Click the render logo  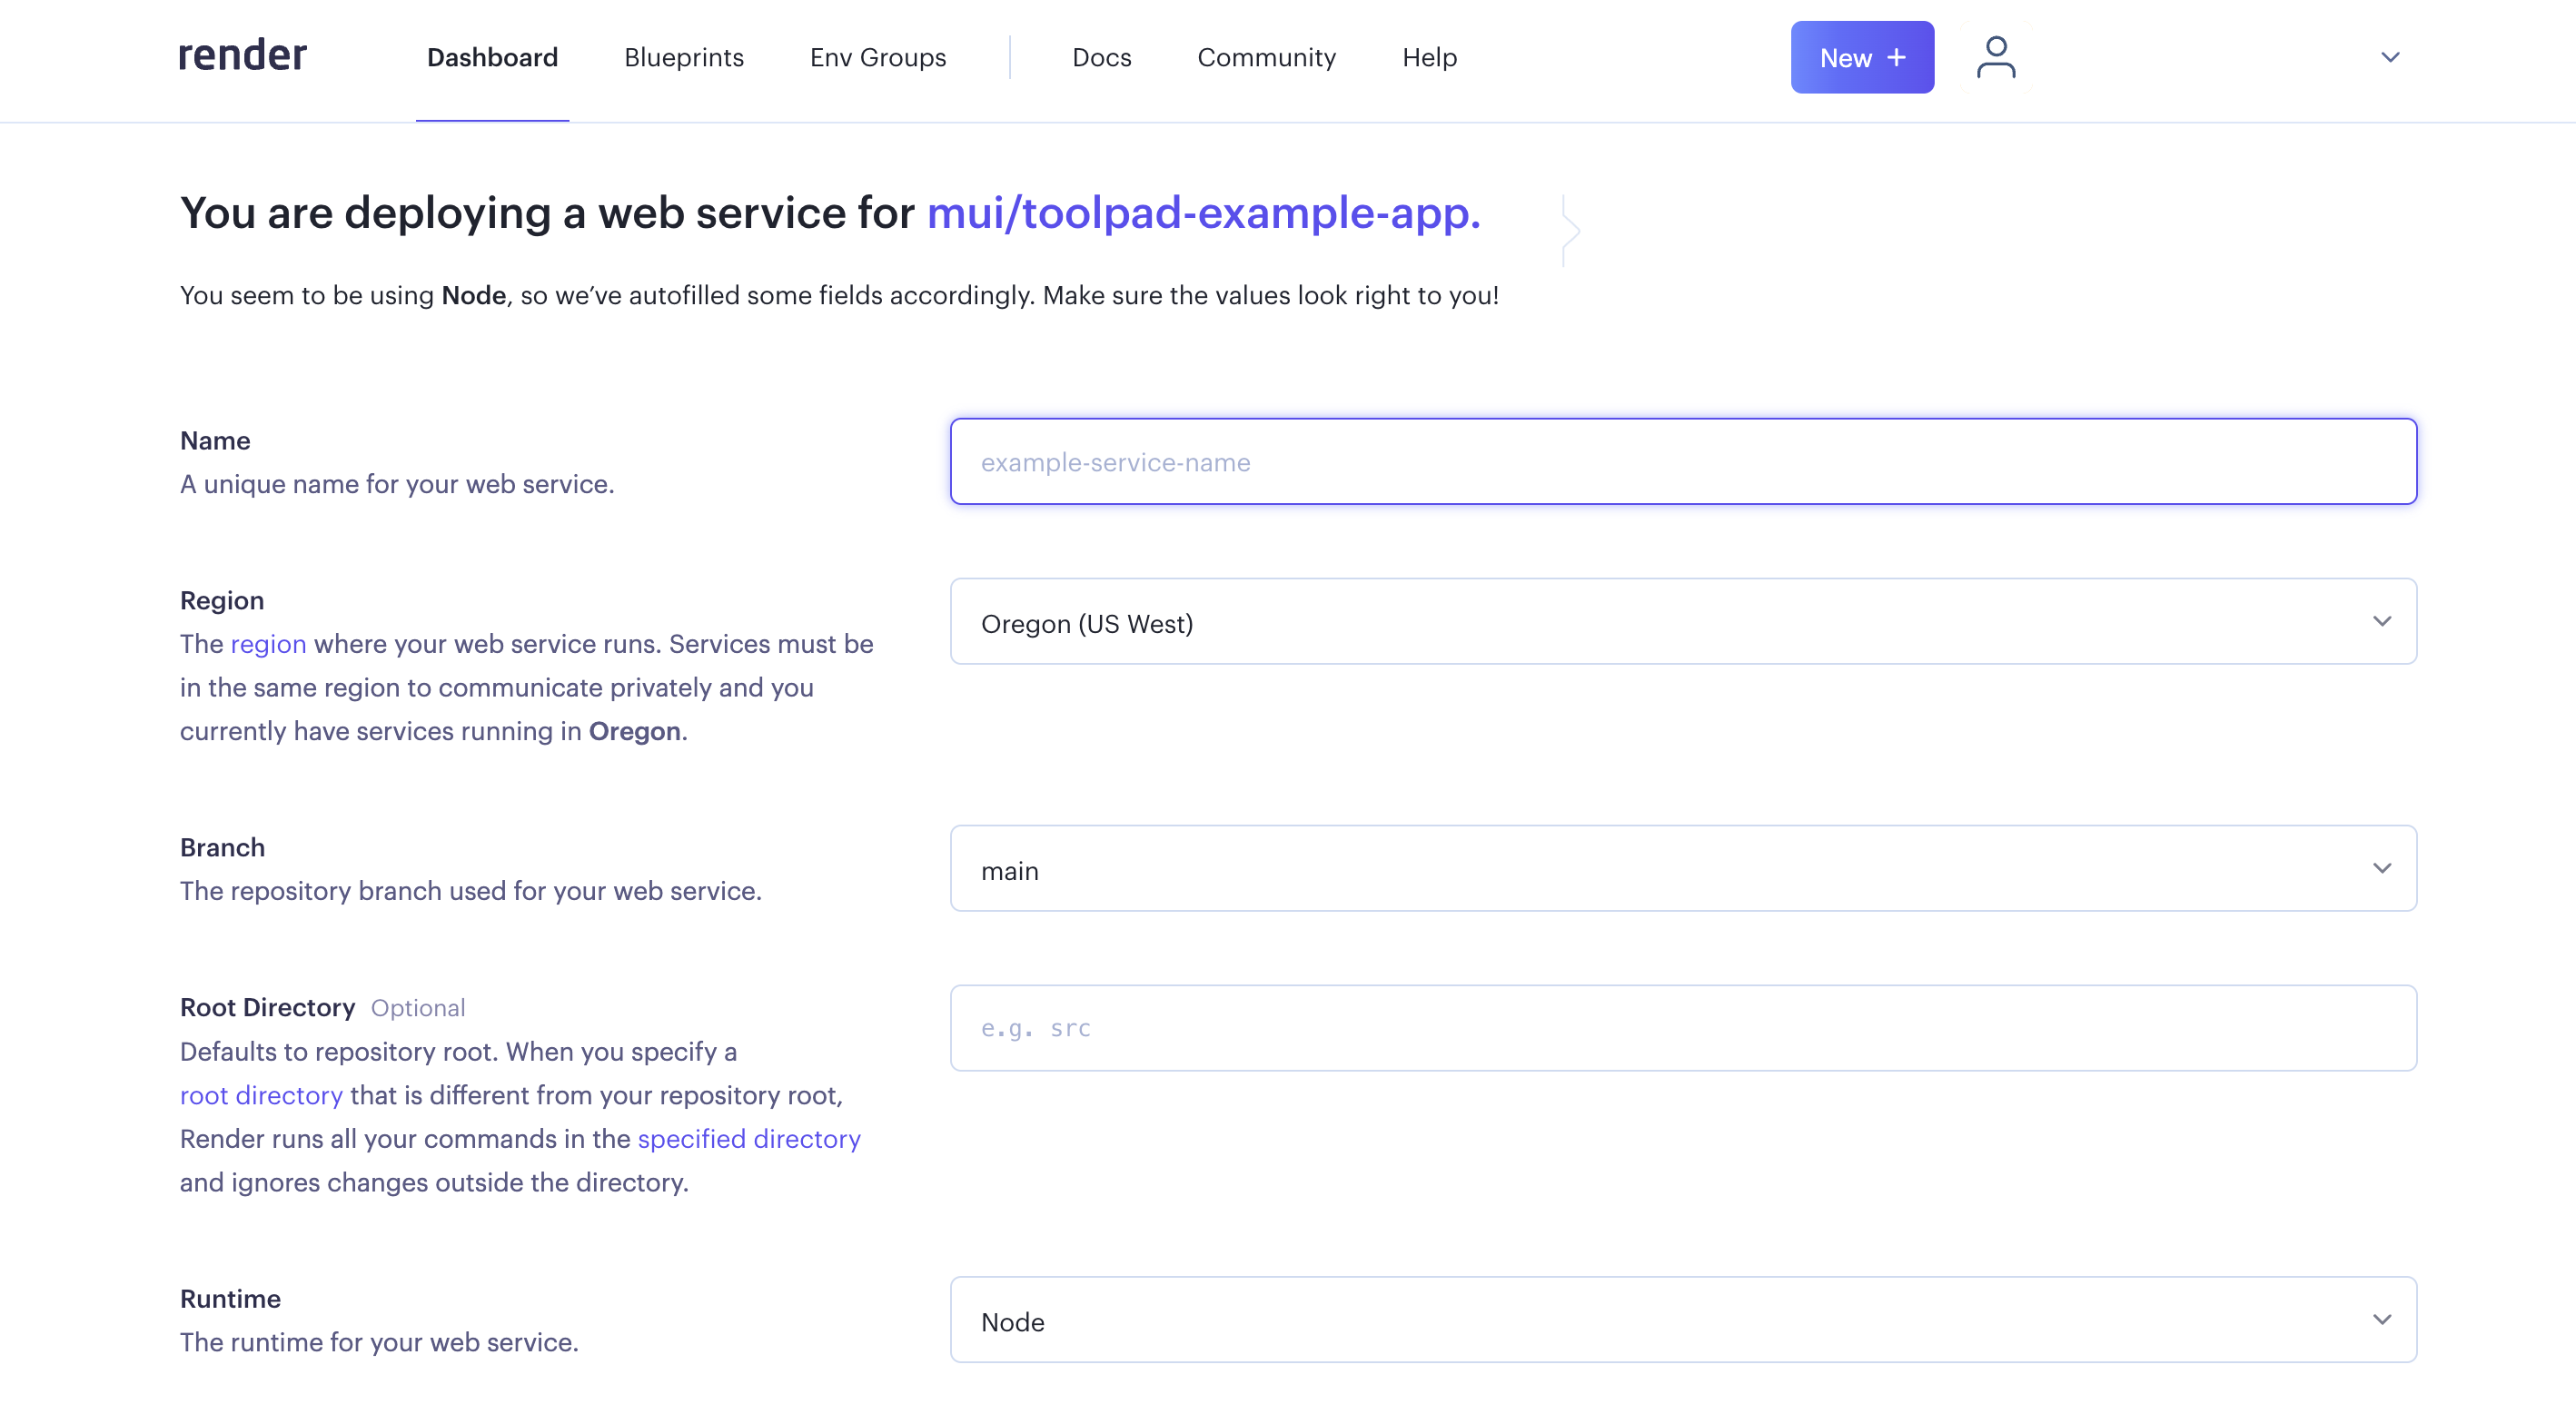click(242, 56)
